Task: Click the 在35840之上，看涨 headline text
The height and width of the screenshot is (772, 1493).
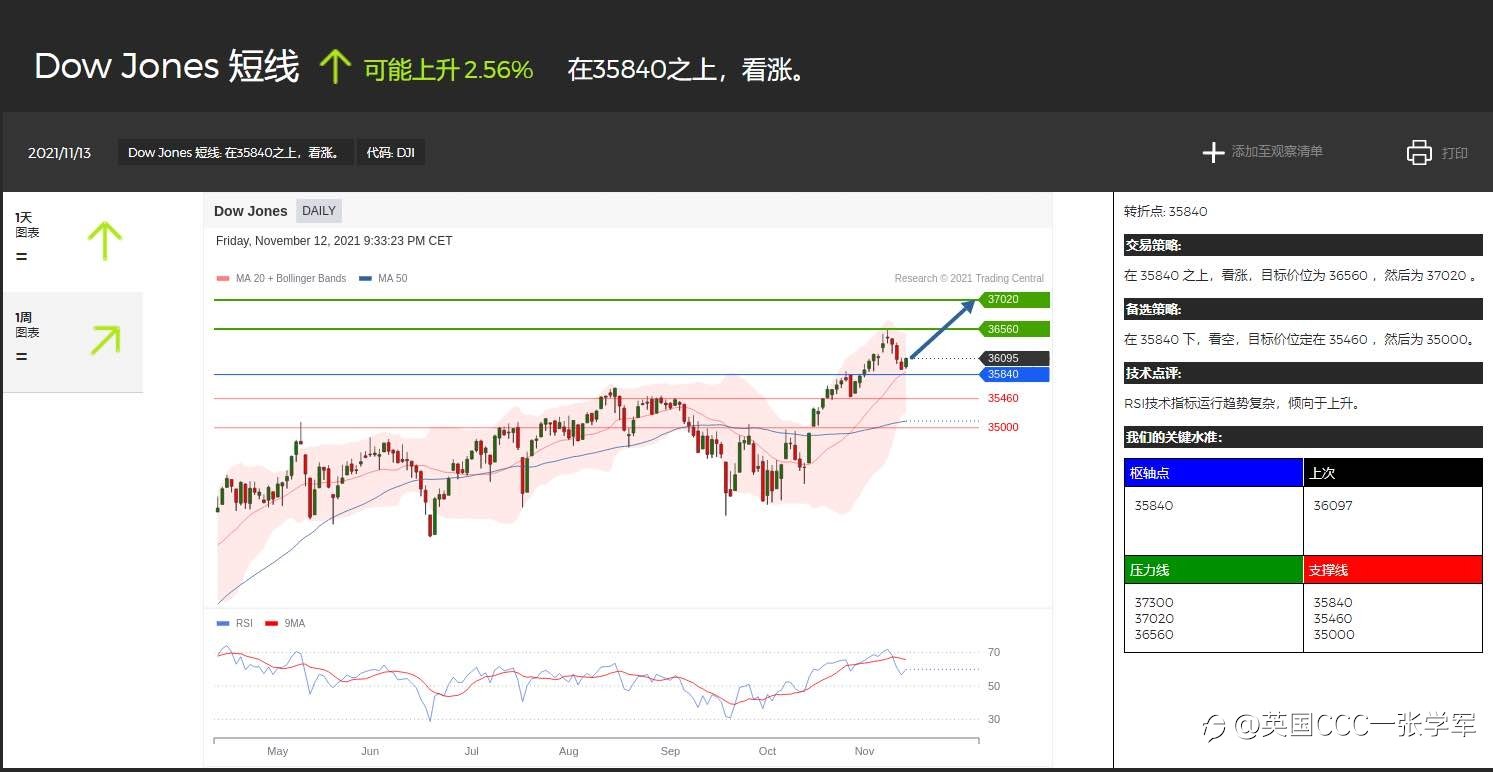Action: 687,69
